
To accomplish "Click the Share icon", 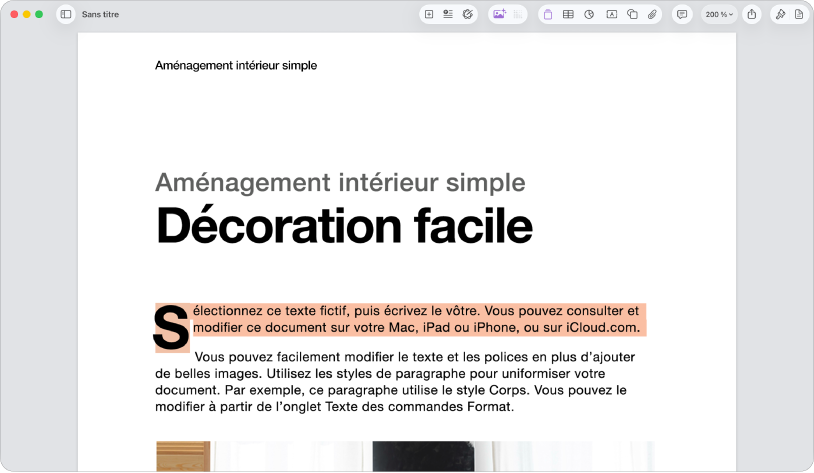I will coord(752,15).
